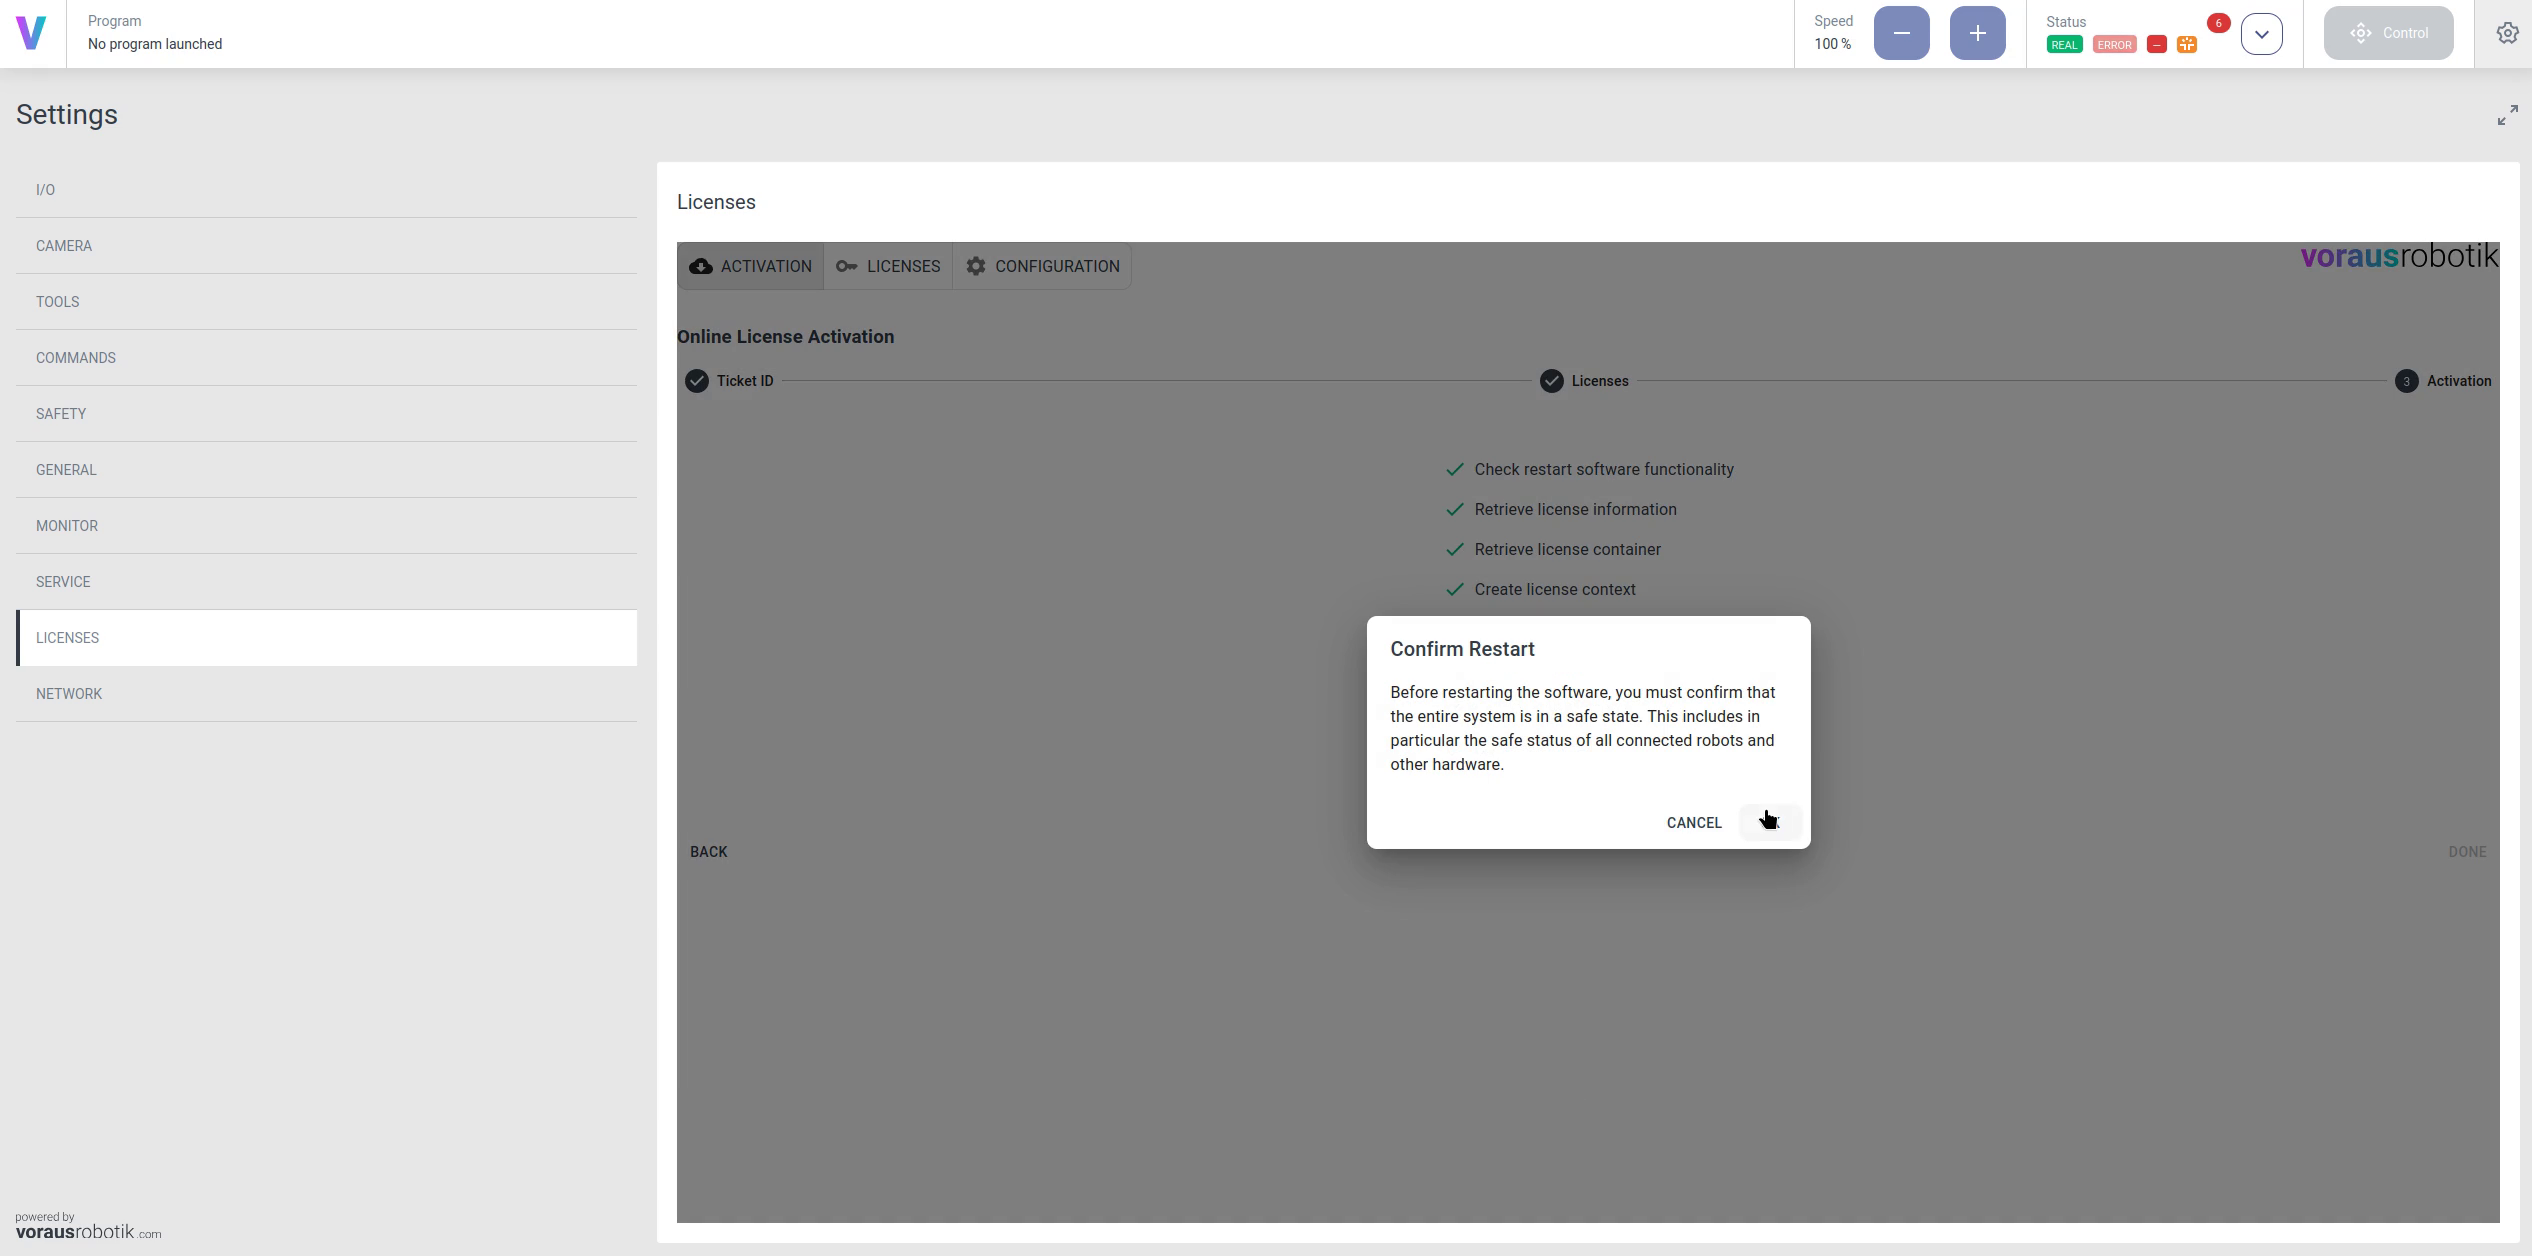
Task: Select the ACTIVATION cloud tab
Action: [750, 266]
